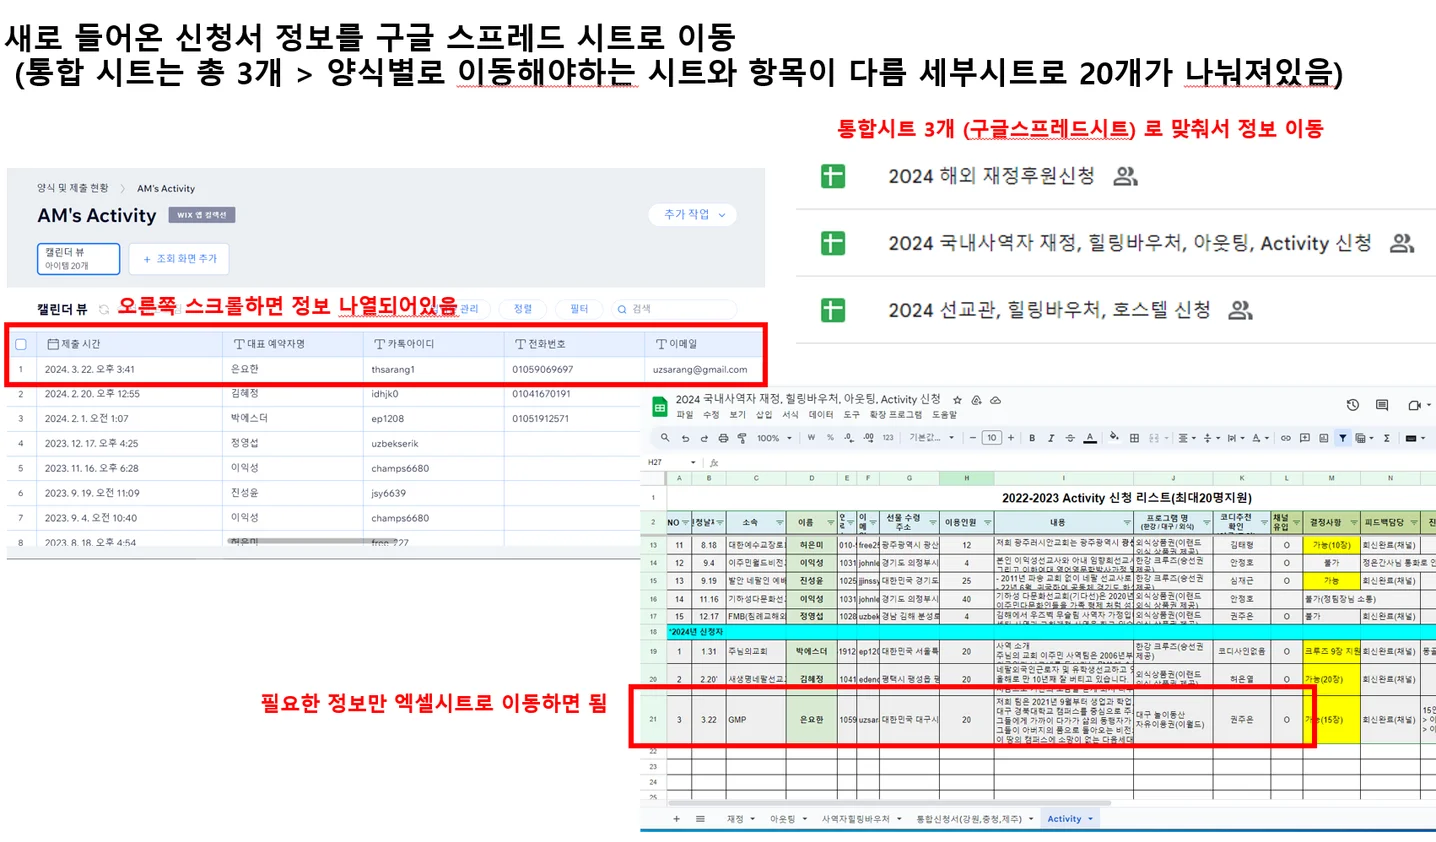The image size is (1436, 842).
Task: Toggle strikethrough formatting
Action: (x=1070, y=438)
